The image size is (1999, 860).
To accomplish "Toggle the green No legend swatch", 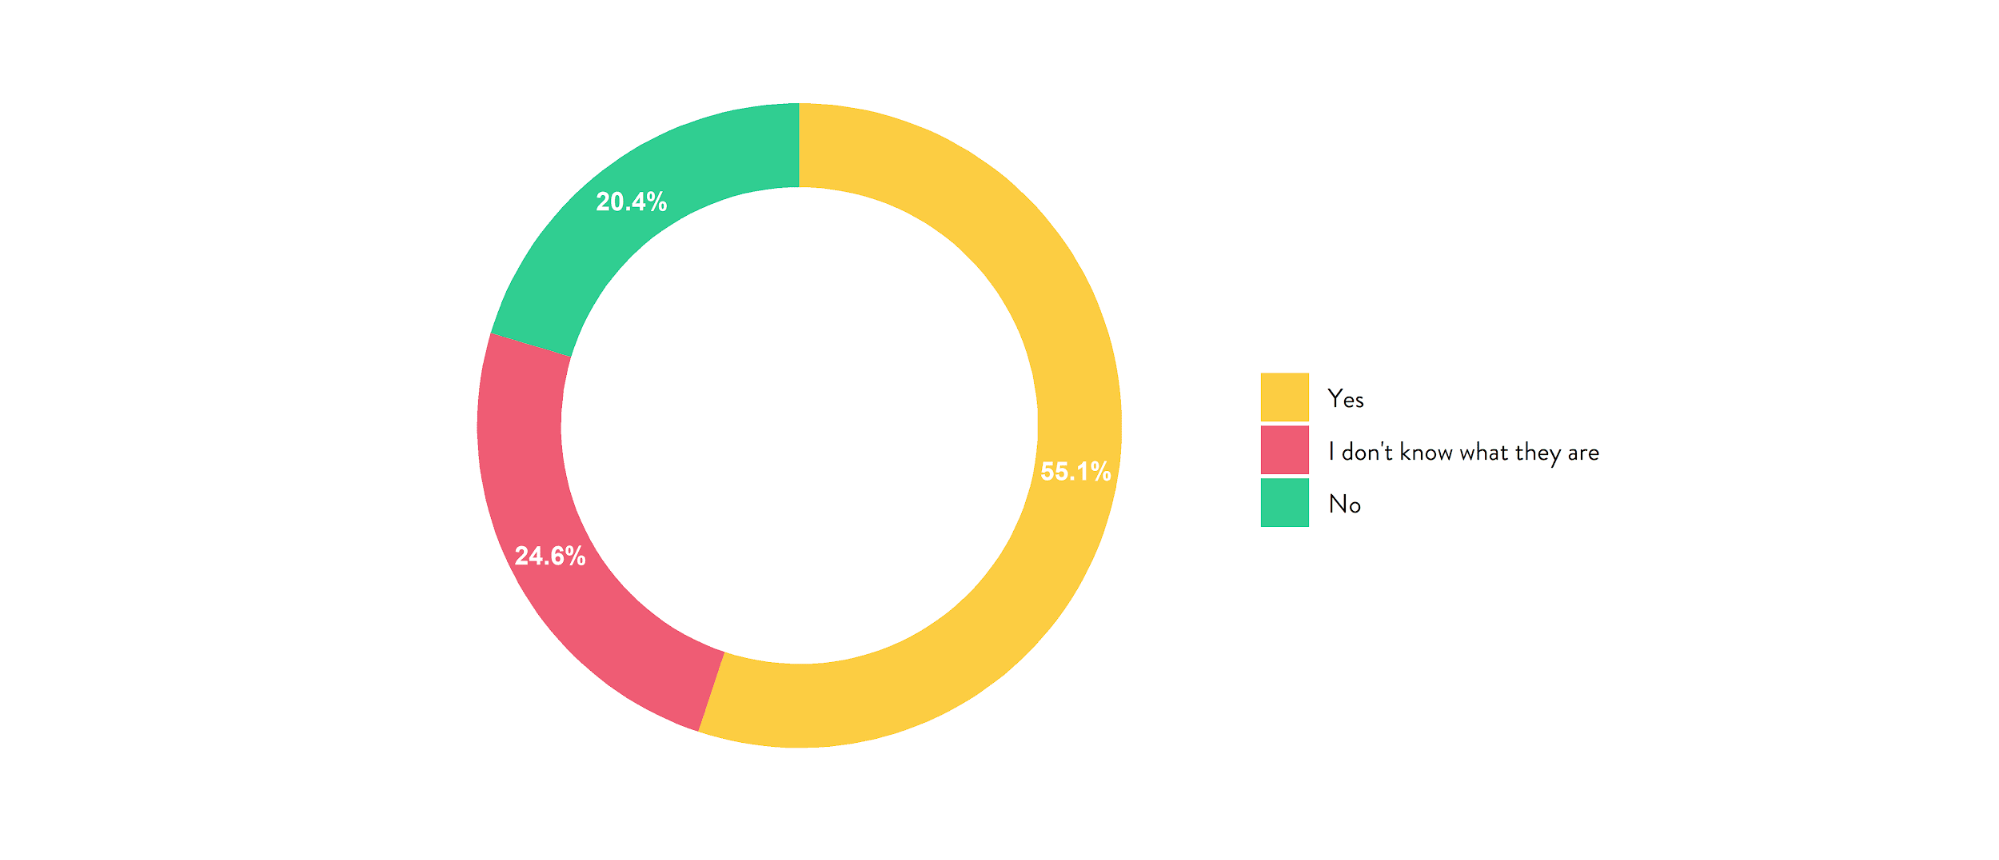I will (1284, 502).
